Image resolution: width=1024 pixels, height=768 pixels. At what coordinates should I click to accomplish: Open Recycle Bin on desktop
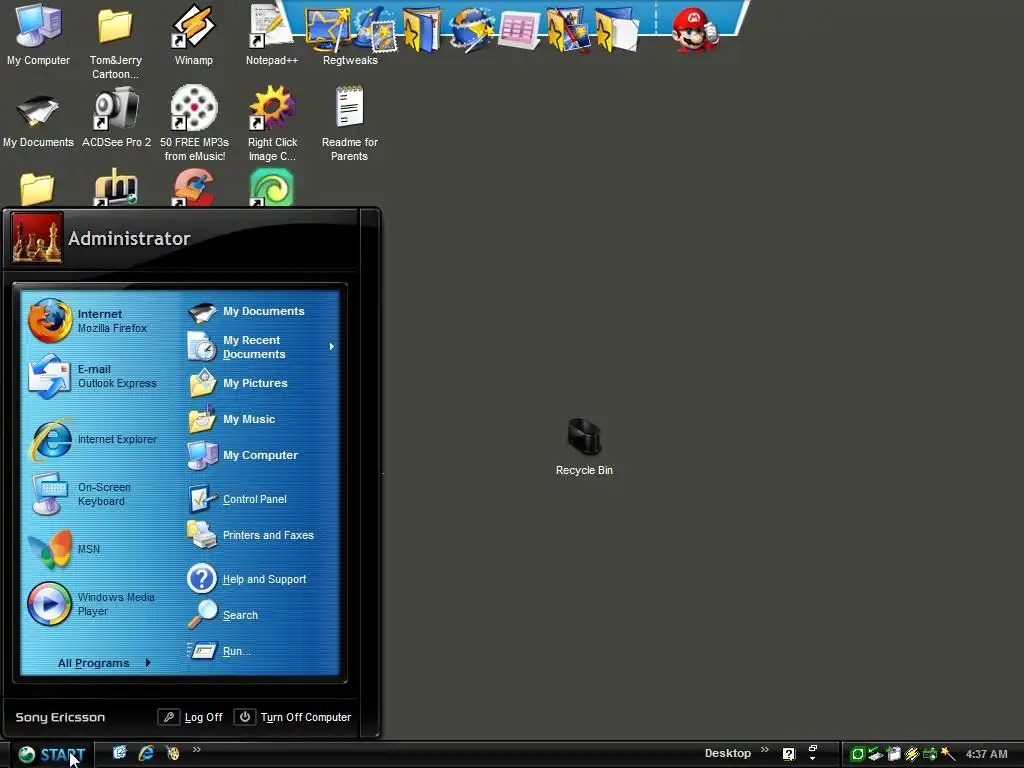pyautogui.click(x=584, y=447)
